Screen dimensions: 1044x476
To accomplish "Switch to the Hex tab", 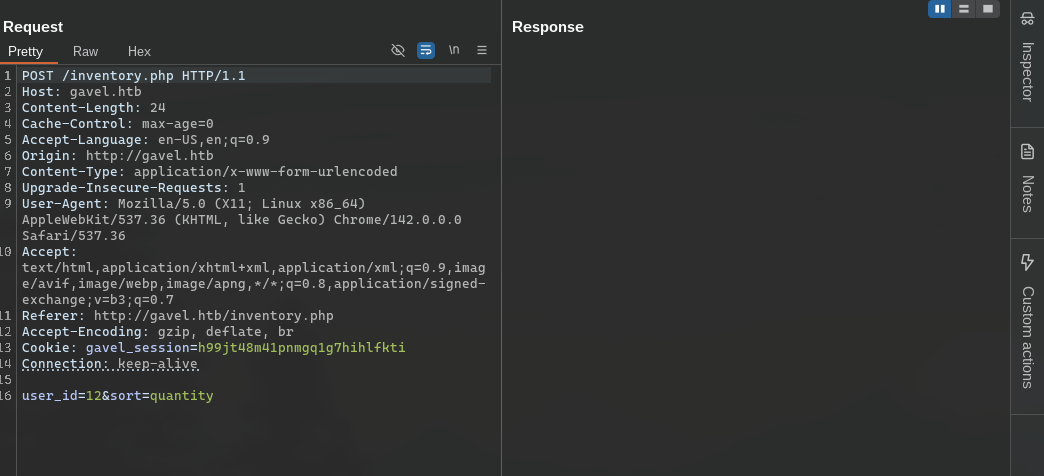I will click(139, 51).
